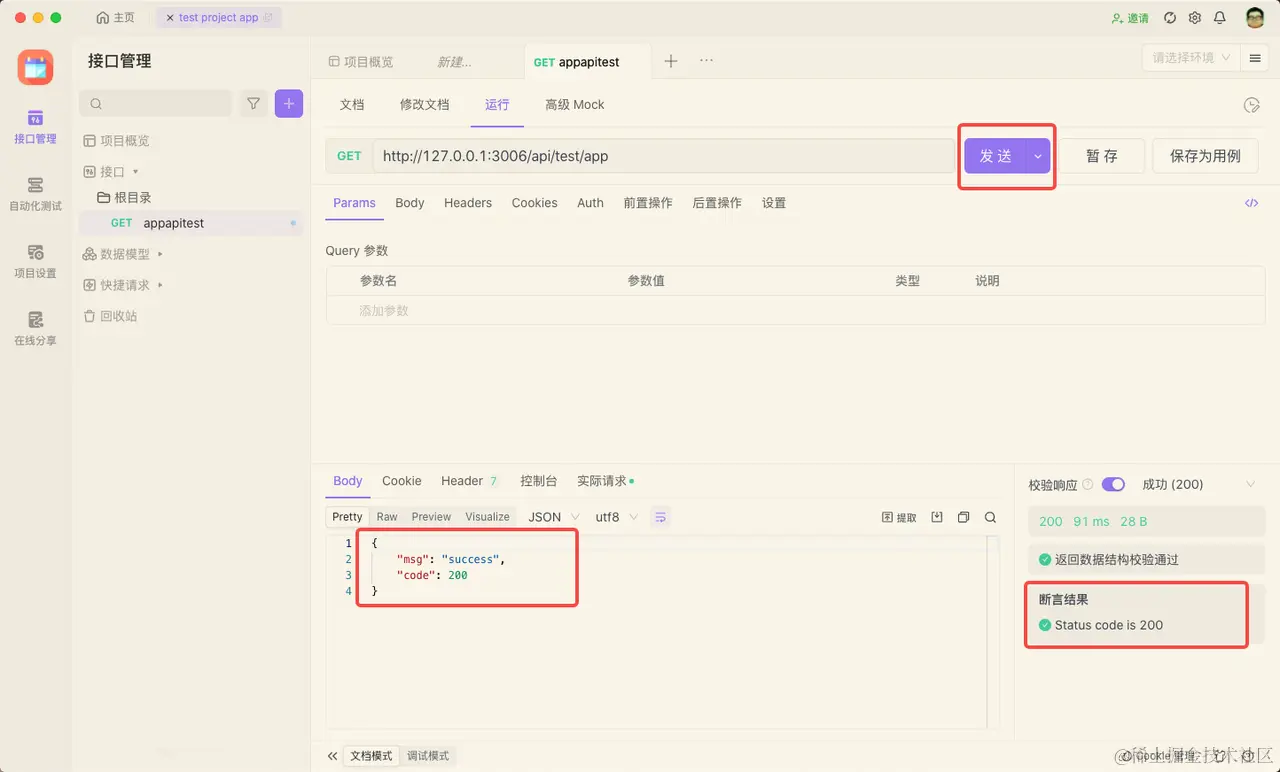
Task: Open the Body request tab
Action: [410, 203]
